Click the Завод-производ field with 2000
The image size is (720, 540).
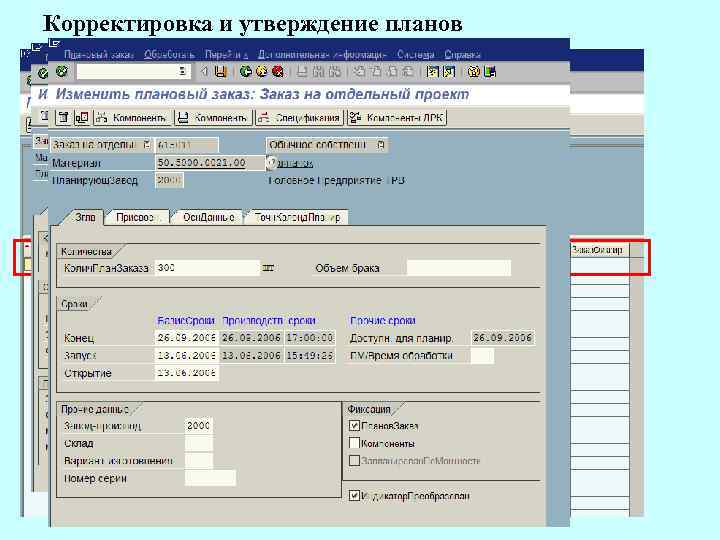pyautogui.click(x=198, y=426)
